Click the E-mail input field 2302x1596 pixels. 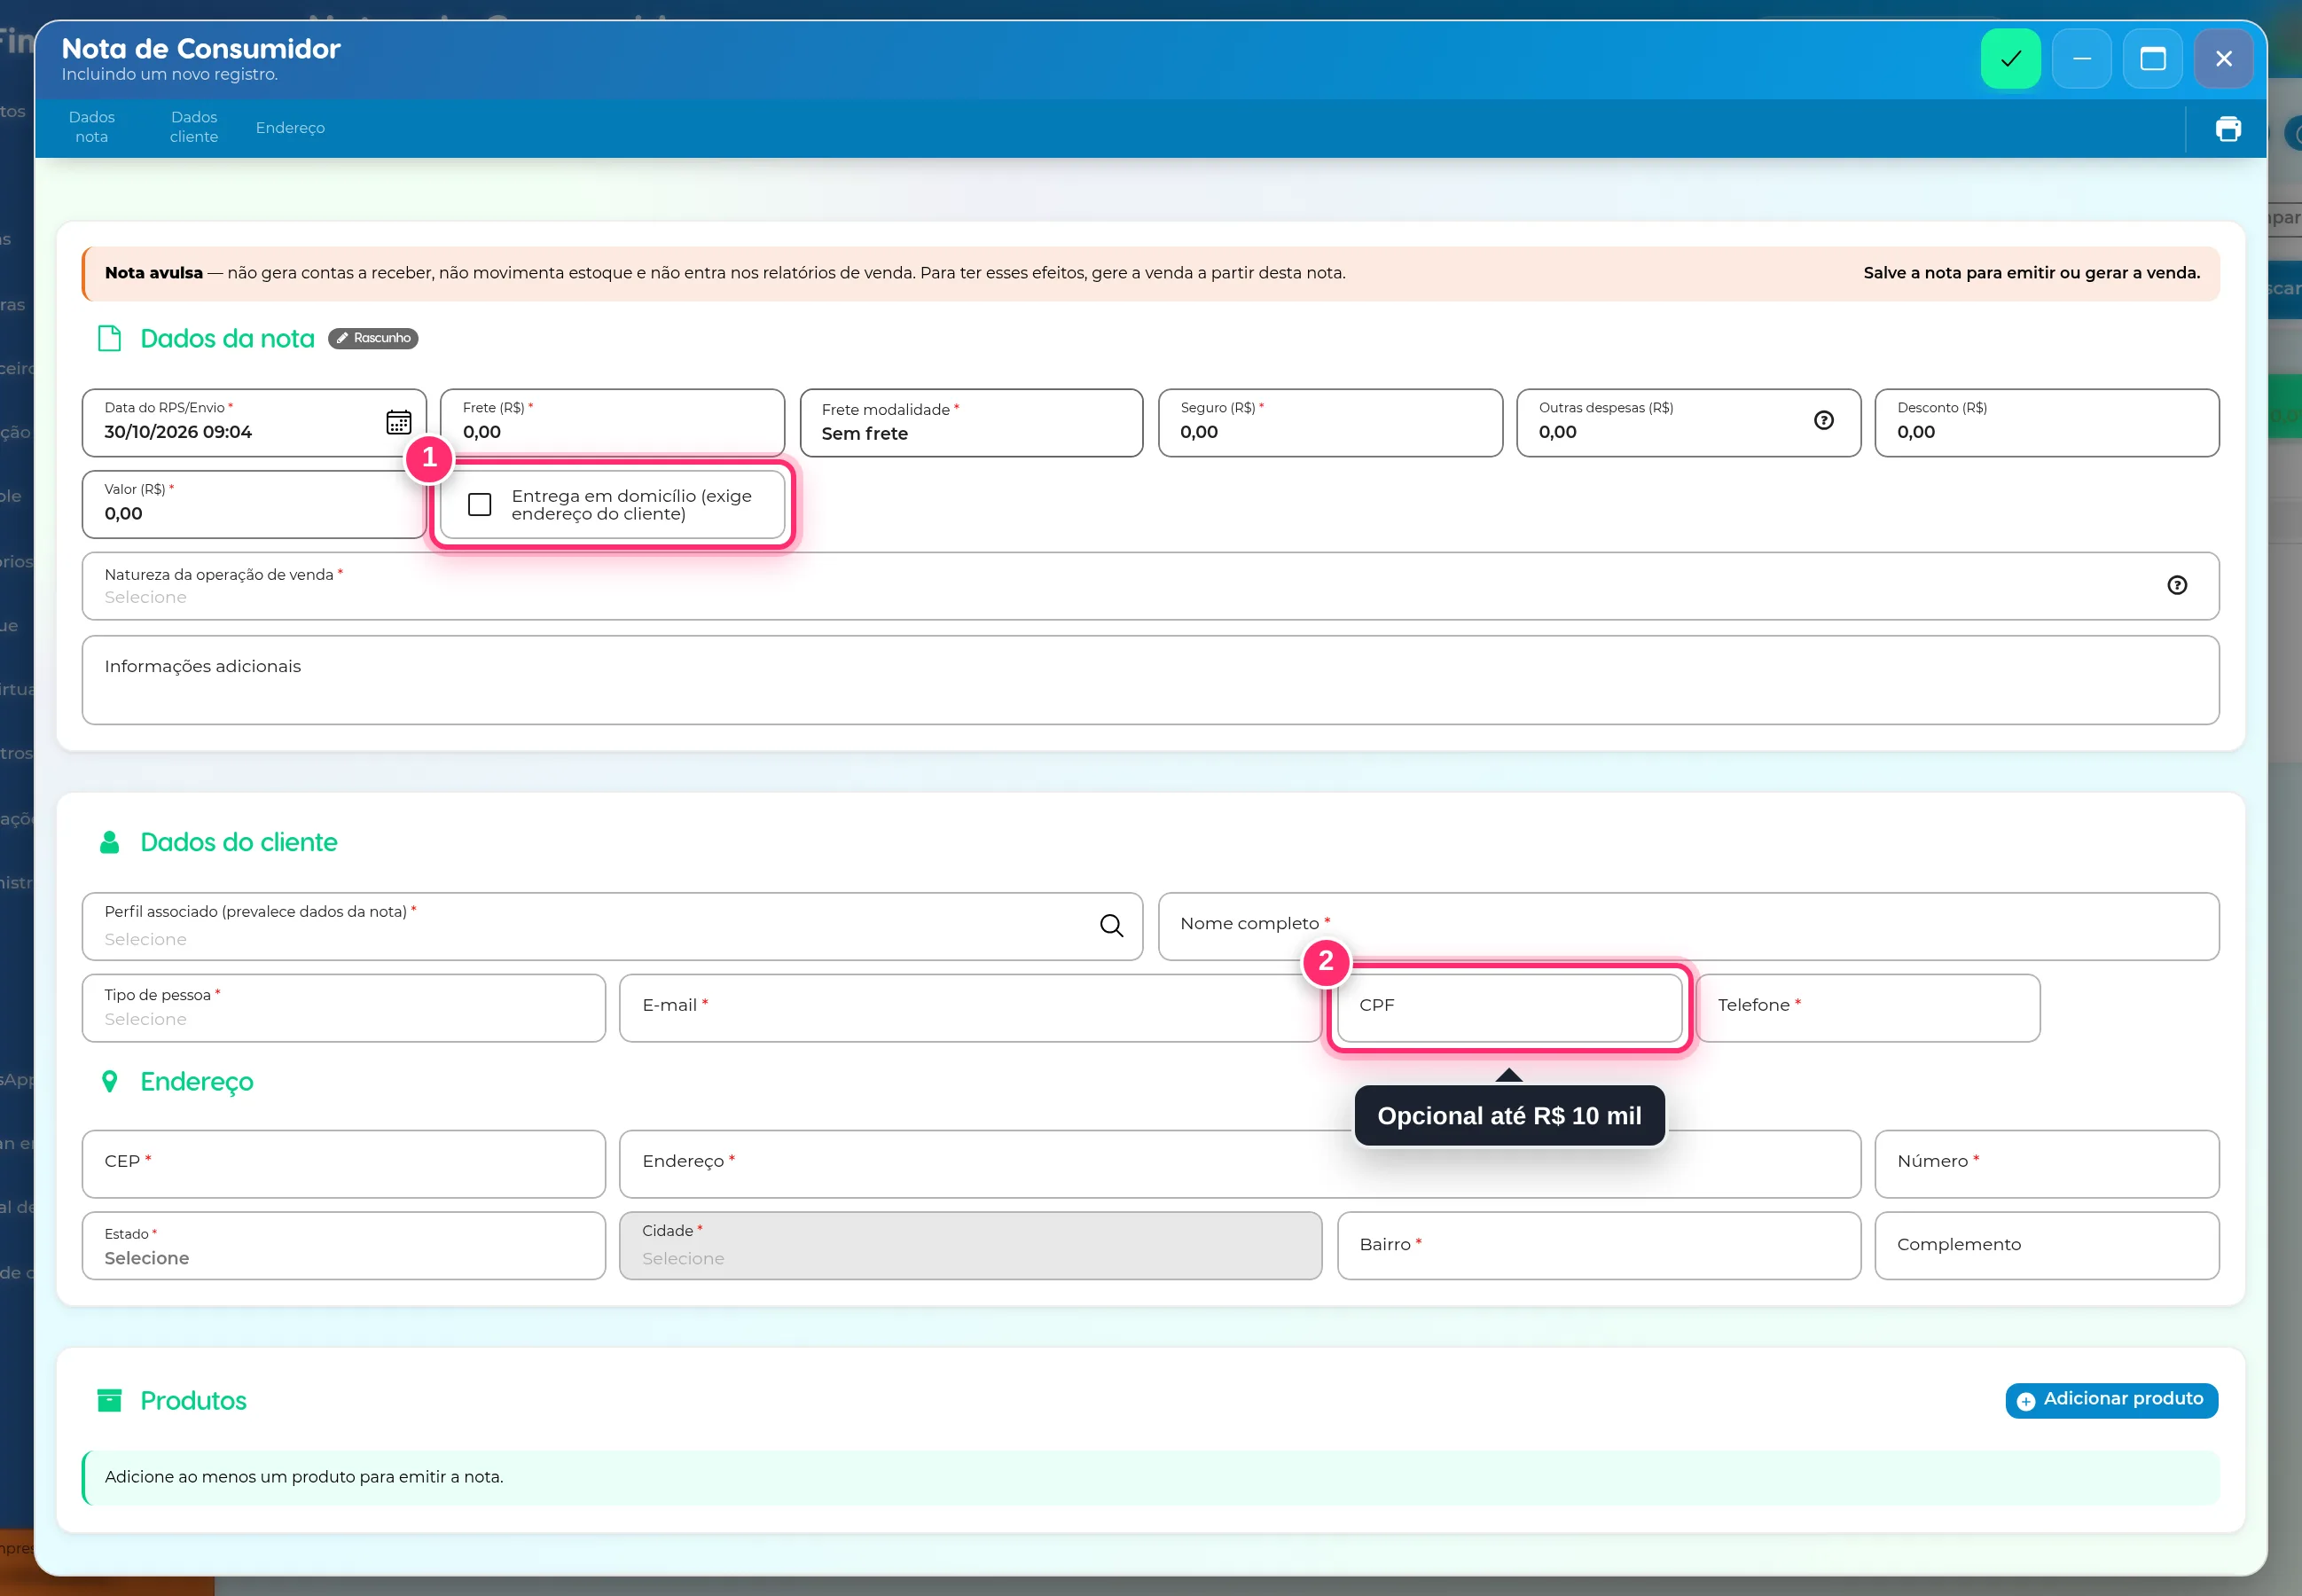(x=970, y=1008)
